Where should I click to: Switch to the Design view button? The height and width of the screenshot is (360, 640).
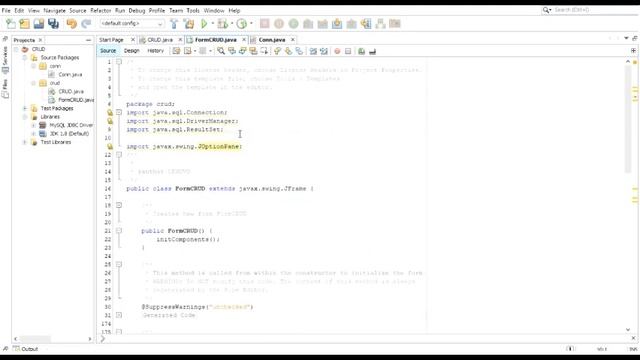pos(131,51)
